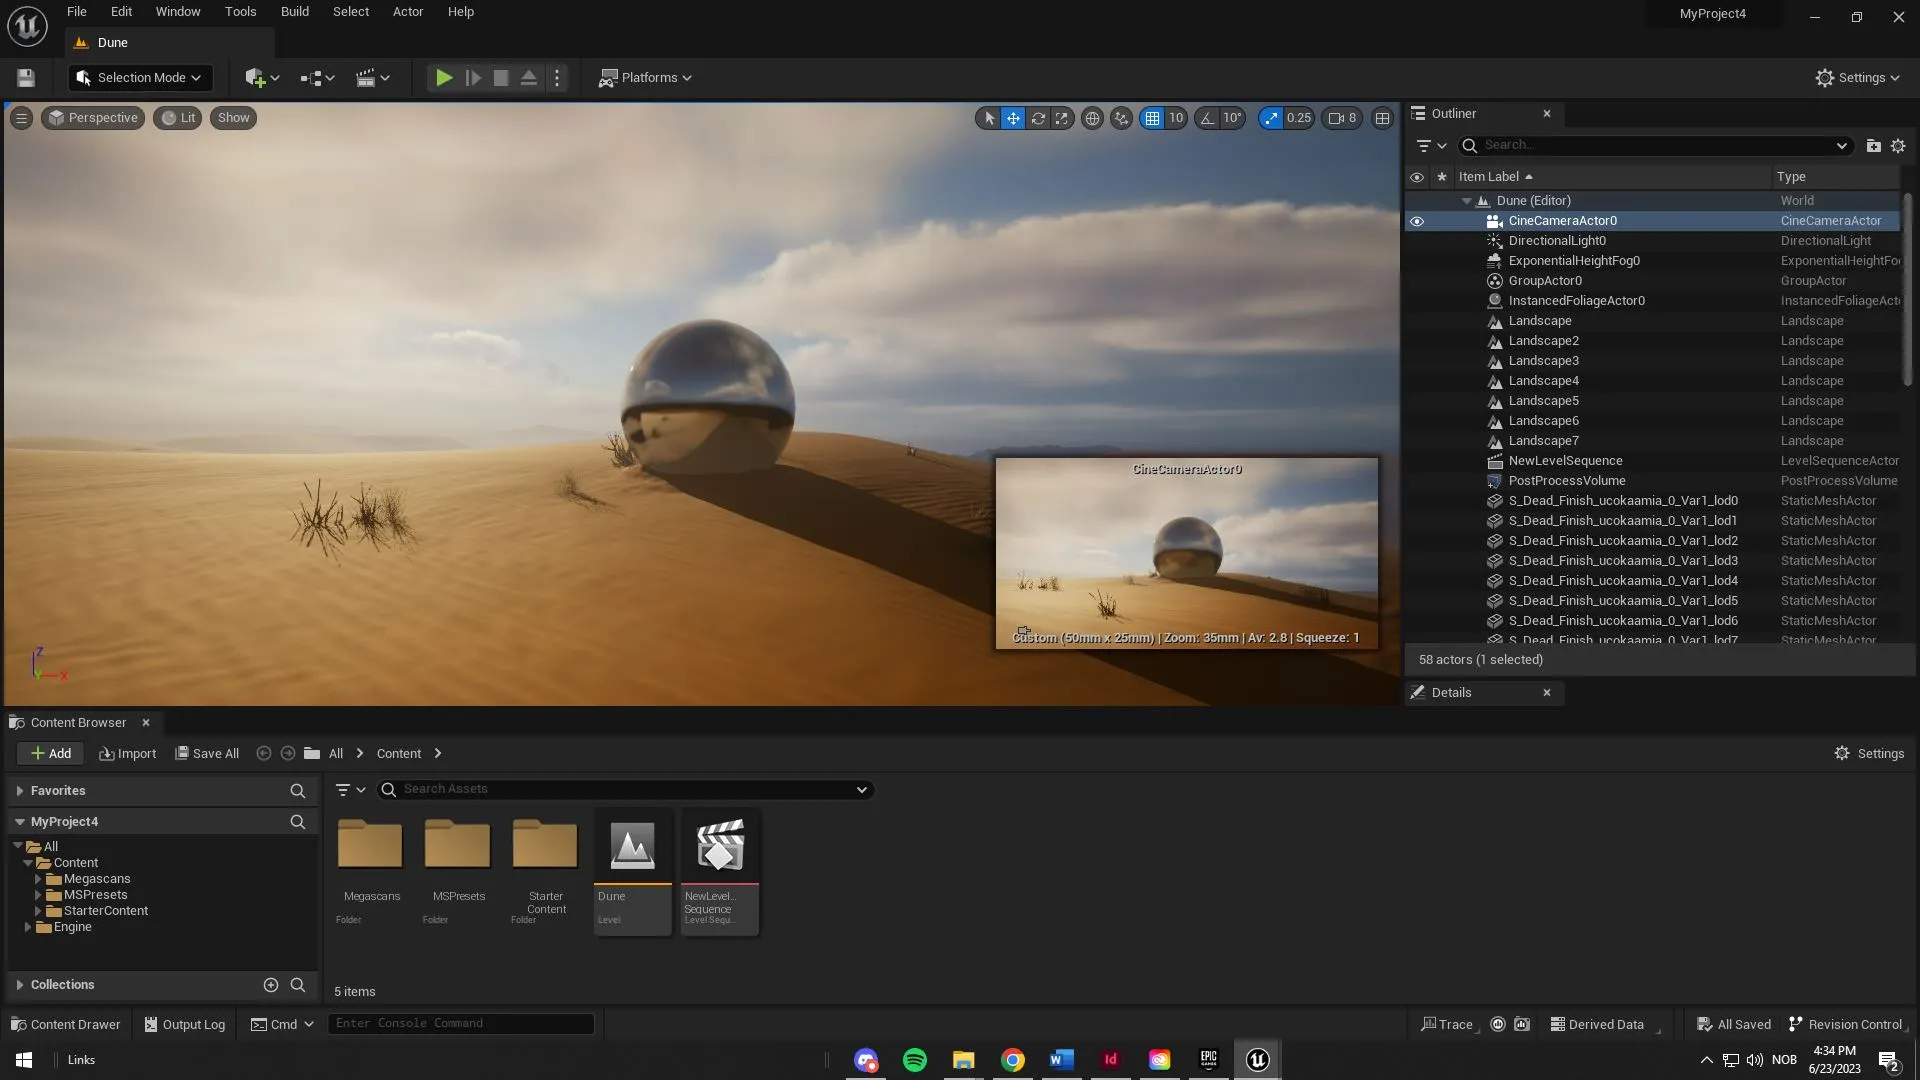Open the Output Log
Viewport: 1920px width, 1080px height.
(x=184, y=1025)
